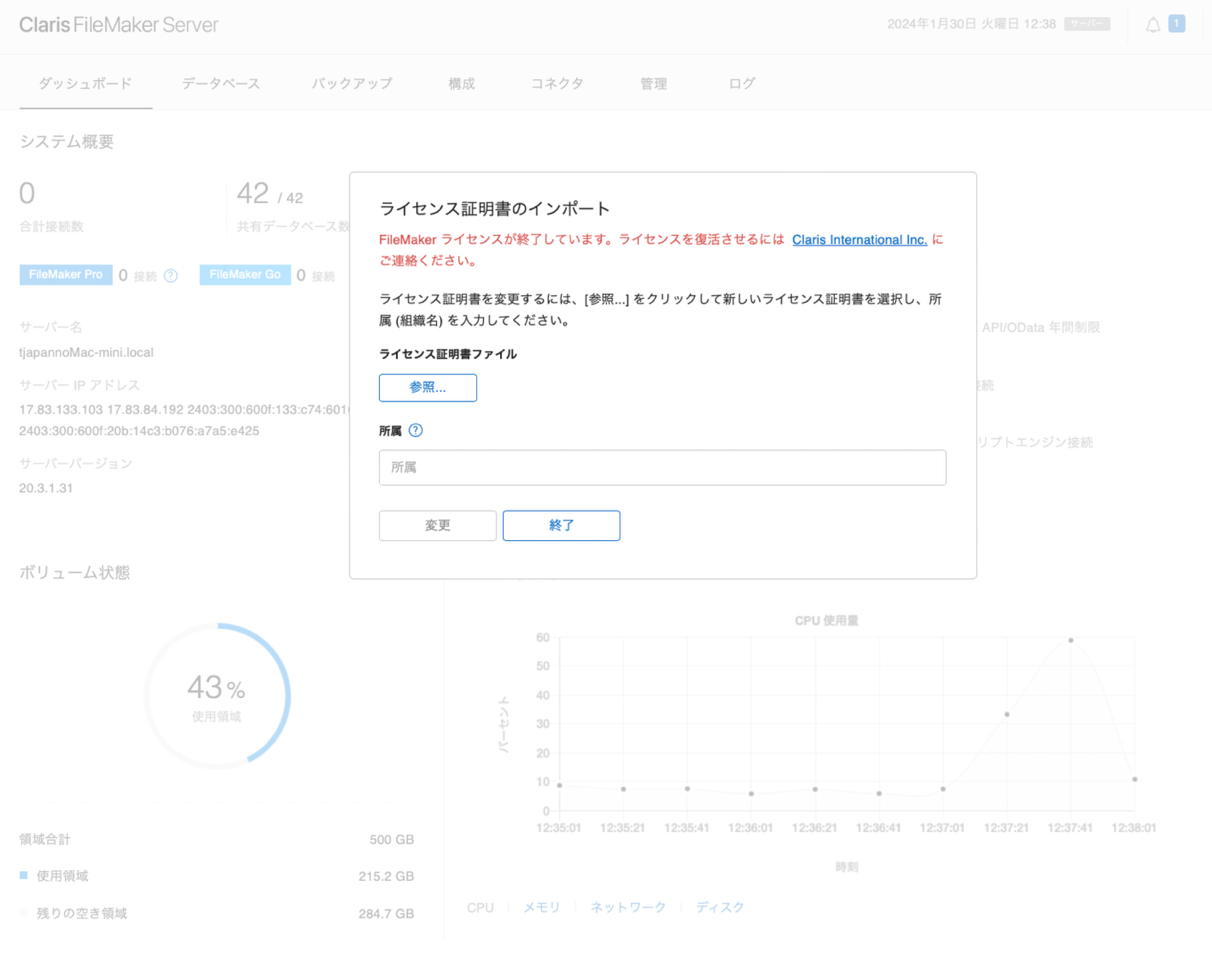The width and height of the screenshot is (1212, 961).
Task: Open the 管理 tab
Action: 653,84
